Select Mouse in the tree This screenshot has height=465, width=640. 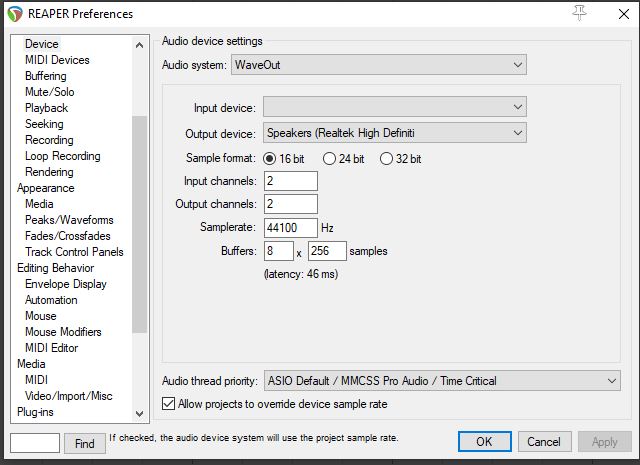pos(40,316)
